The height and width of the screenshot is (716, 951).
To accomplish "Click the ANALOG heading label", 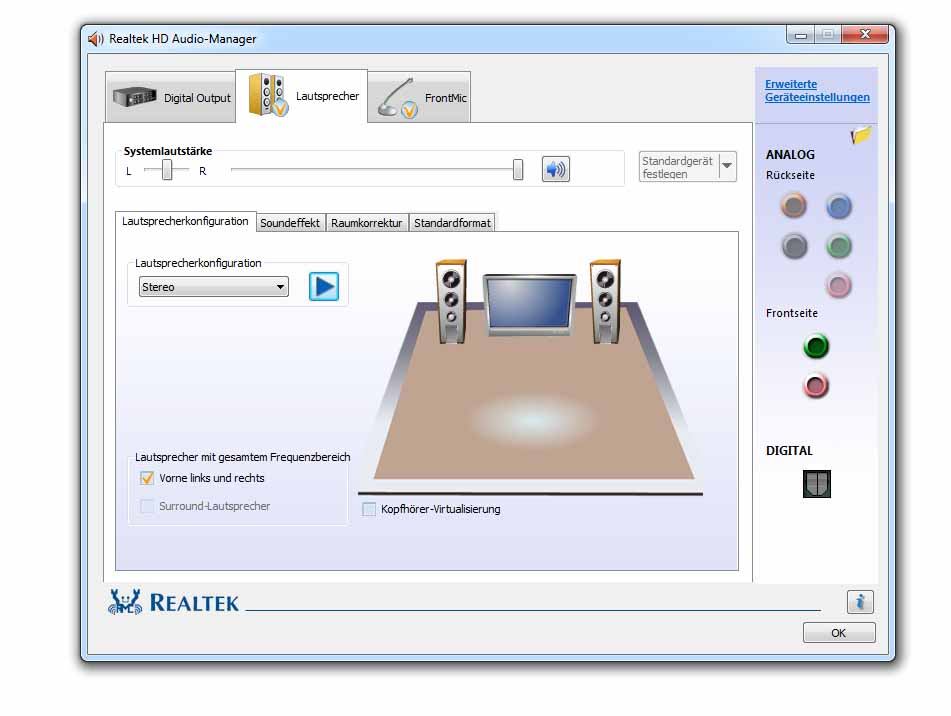I will 790,155.
